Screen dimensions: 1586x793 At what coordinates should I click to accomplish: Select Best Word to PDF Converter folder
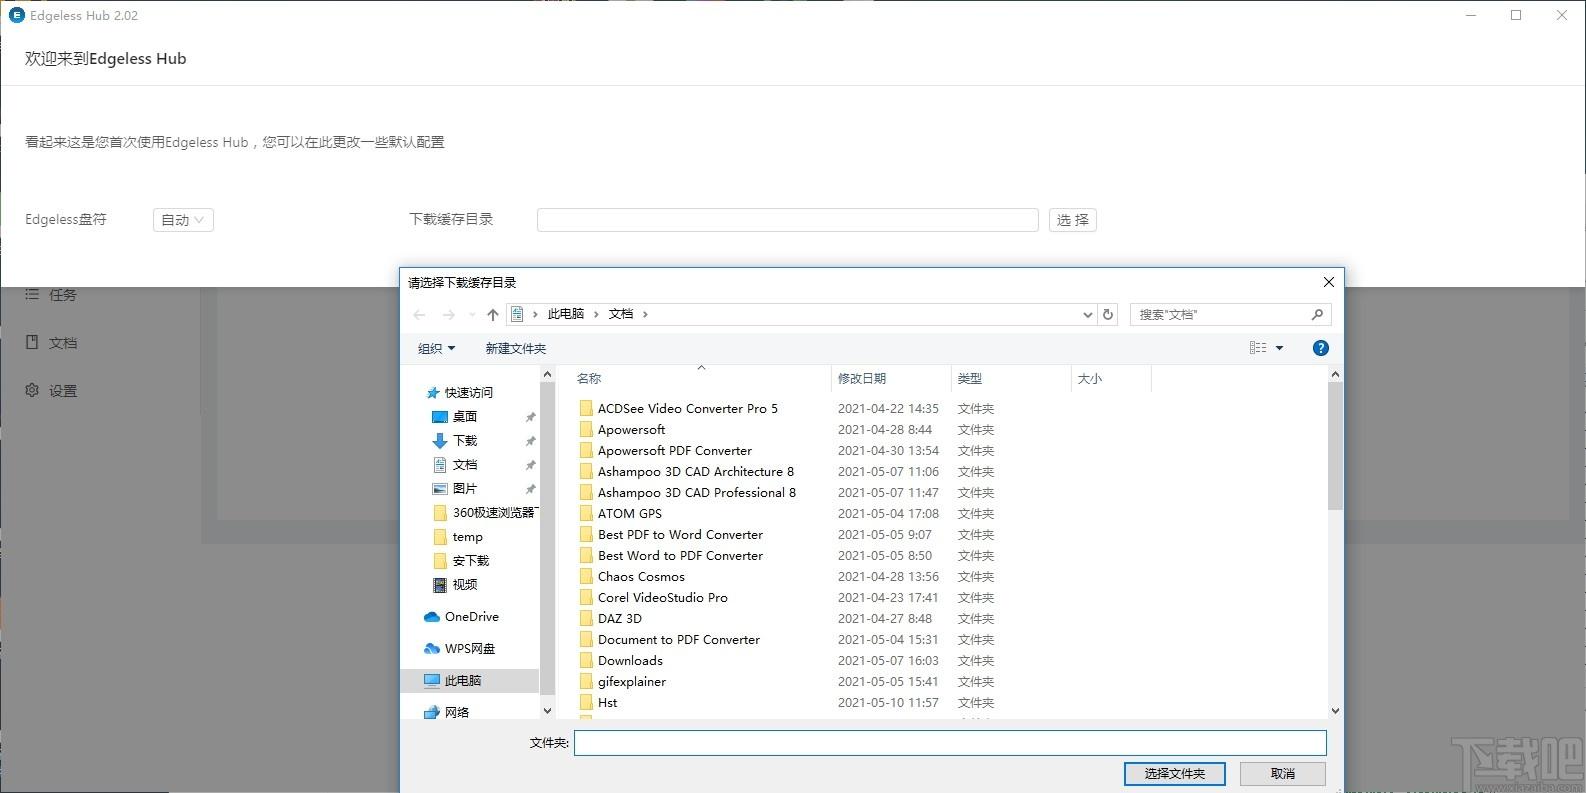[x=680, y=555]
